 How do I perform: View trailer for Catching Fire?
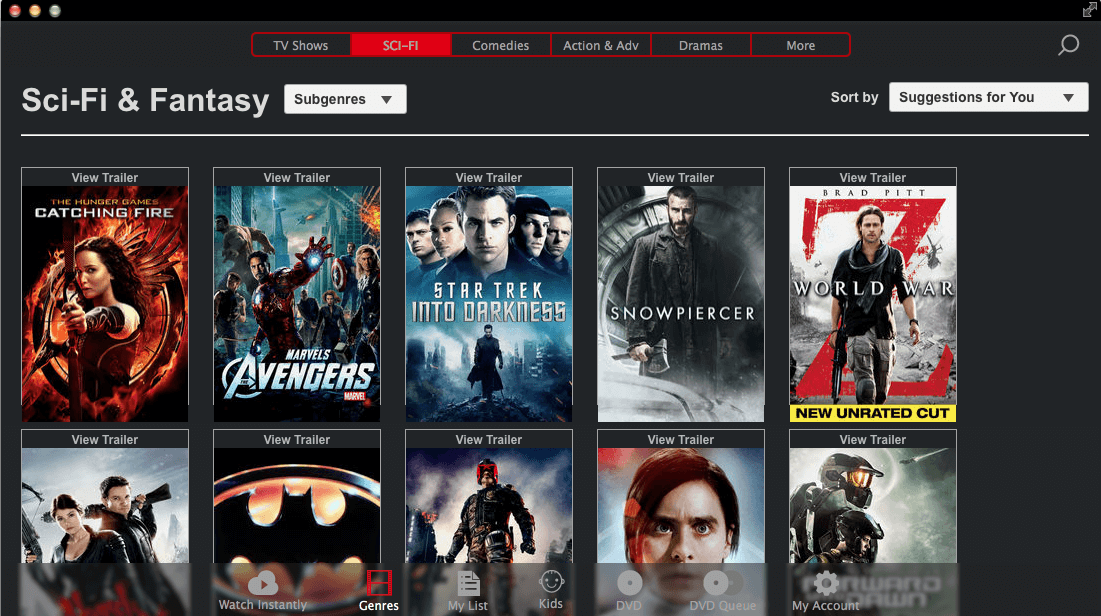point(105,178)
